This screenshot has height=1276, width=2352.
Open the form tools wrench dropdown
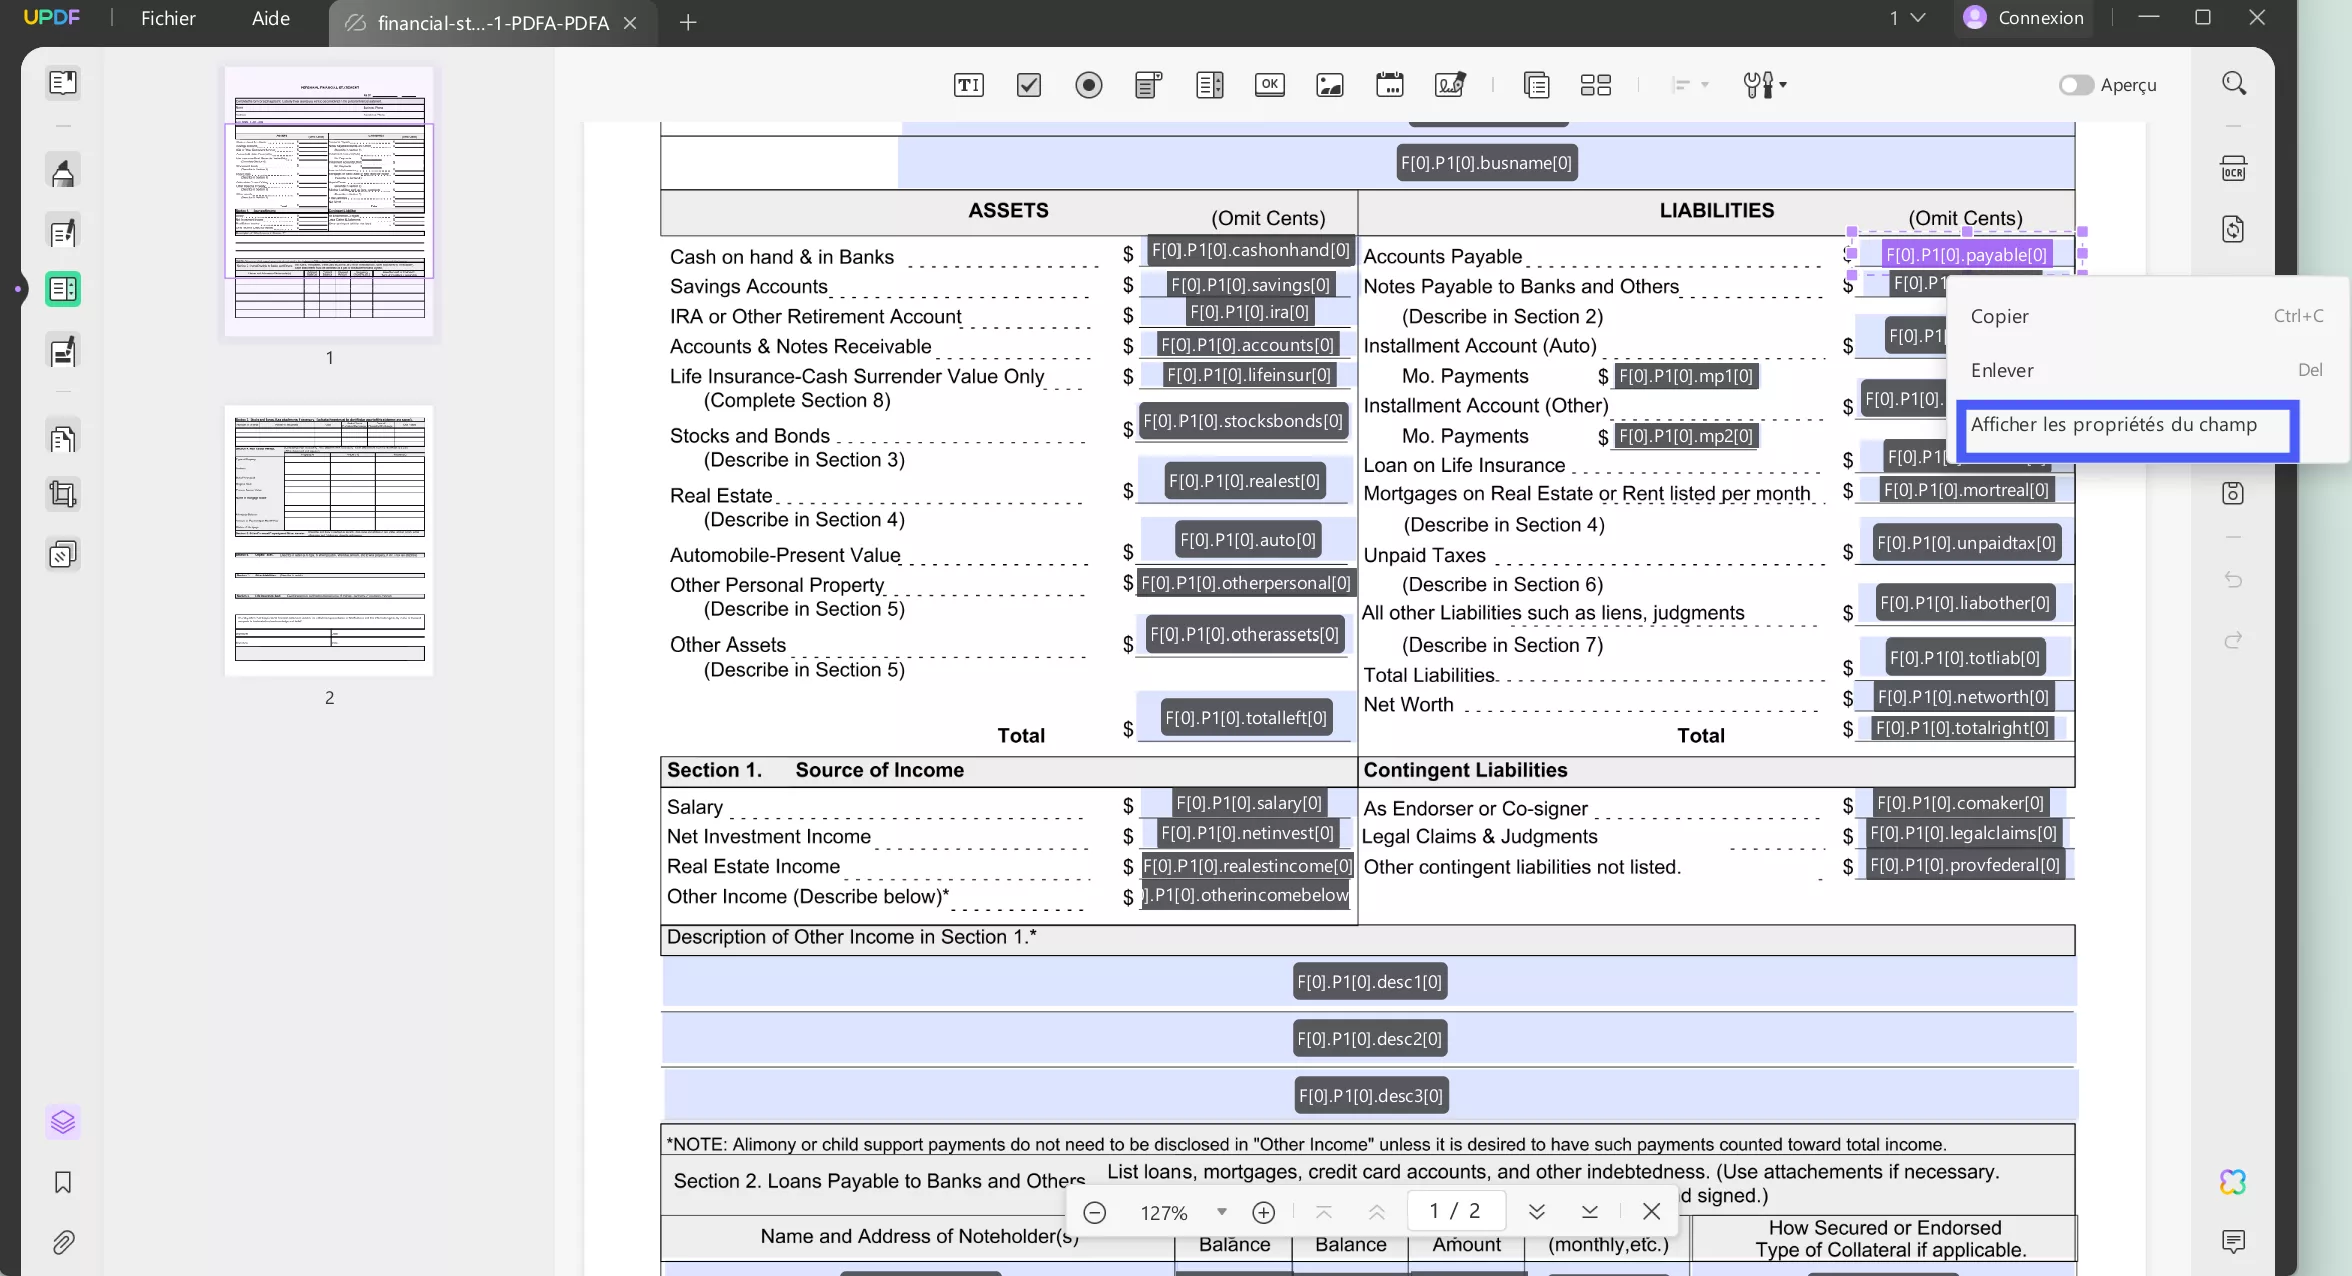tap(1764, 85)
